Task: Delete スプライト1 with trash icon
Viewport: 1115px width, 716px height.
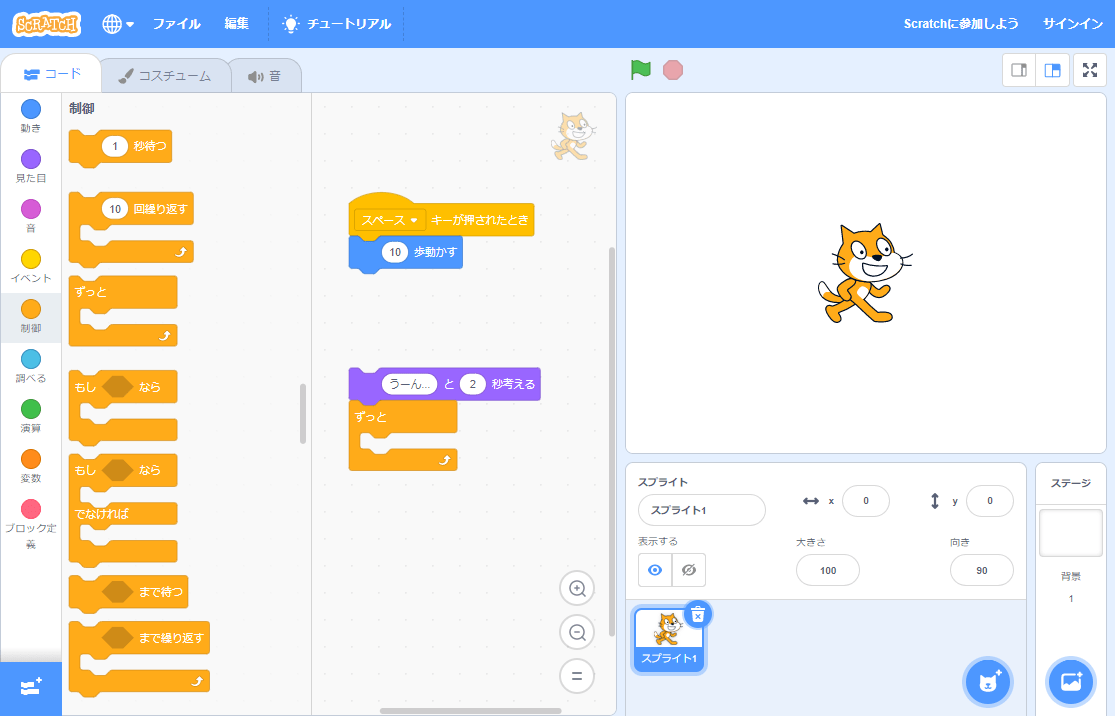Action: (x=698, y=614)
